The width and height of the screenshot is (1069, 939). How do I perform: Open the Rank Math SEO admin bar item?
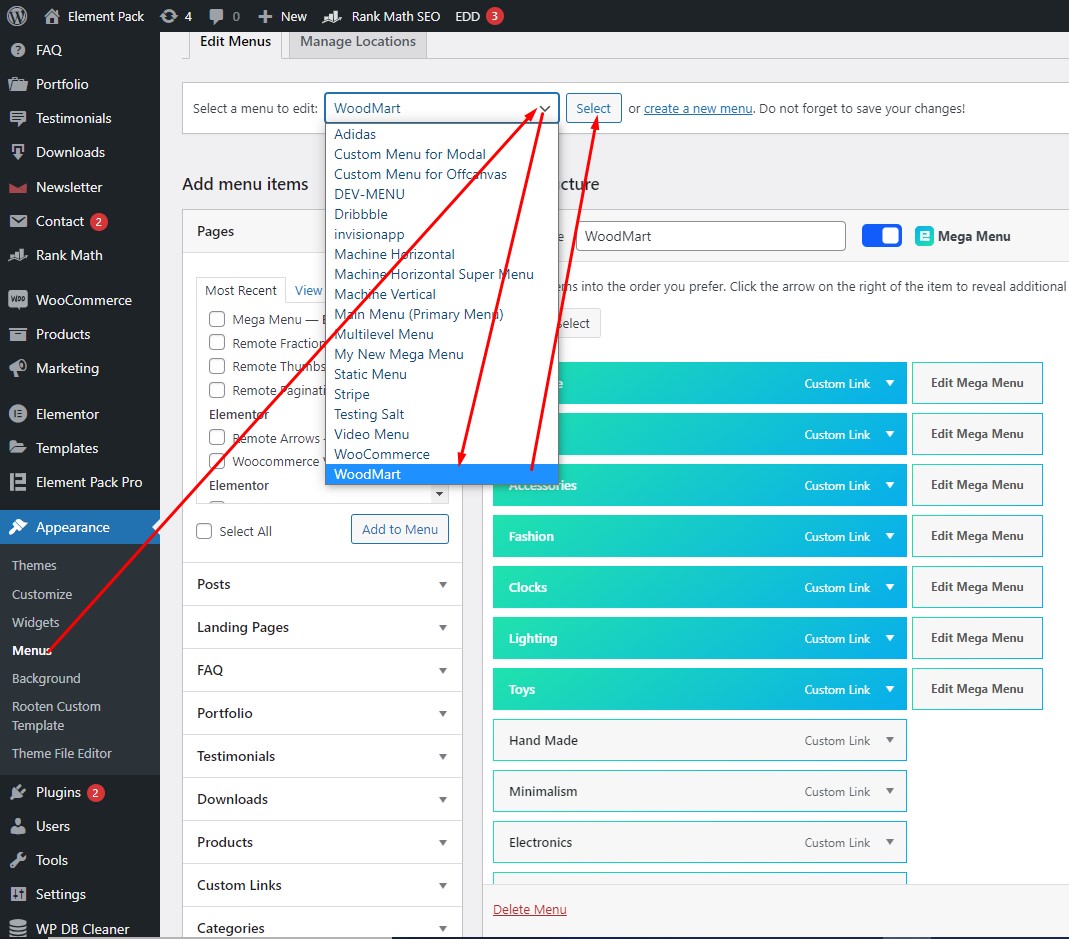tap(395, 15)
